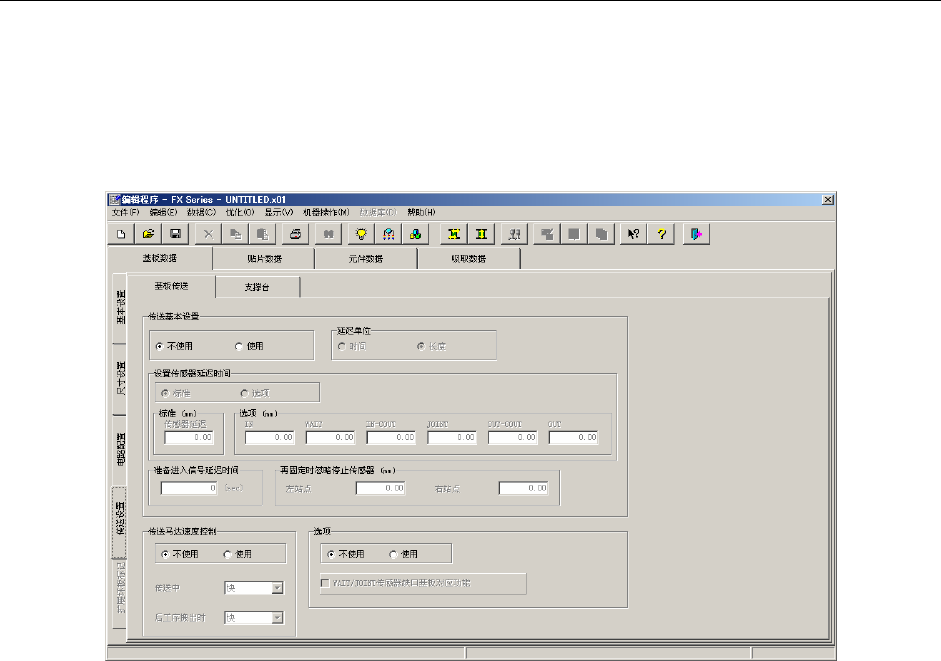Click the WAIT delay input field
Image resolution: width=941 pixels, height=661 pixels.
point(330,438)
